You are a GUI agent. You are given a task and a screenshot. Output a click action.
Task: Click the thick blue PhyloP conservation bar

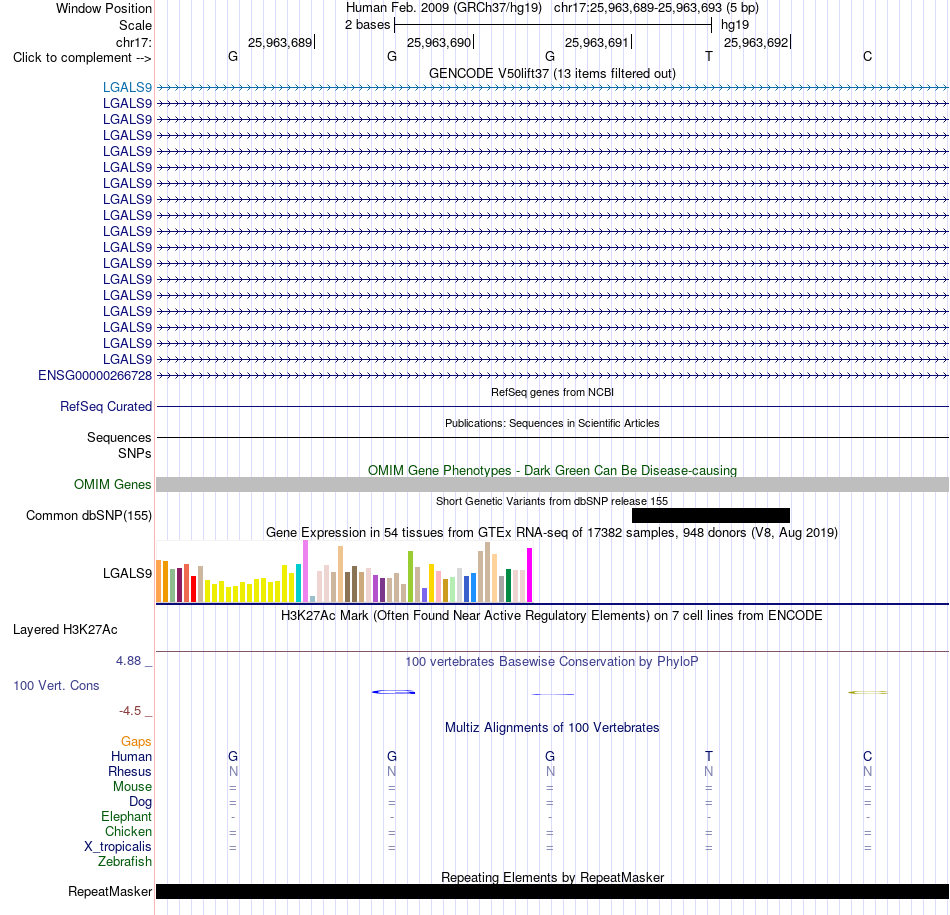(394, 692)
